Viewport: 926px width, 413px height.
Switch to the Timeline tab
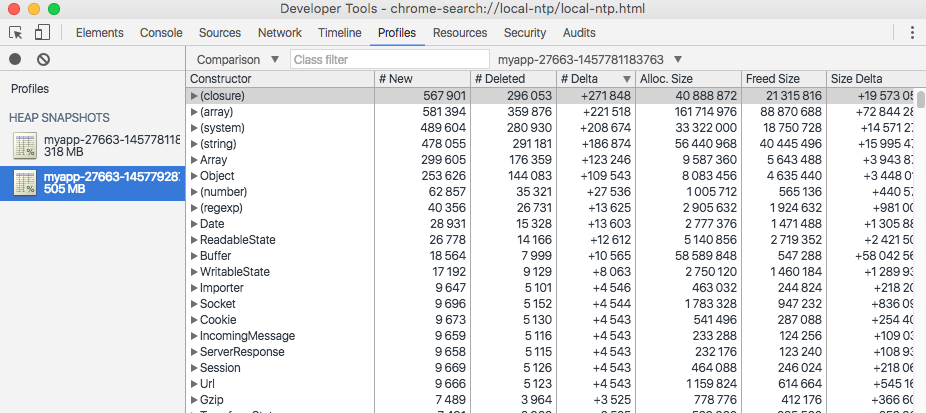tap(339, 33)
